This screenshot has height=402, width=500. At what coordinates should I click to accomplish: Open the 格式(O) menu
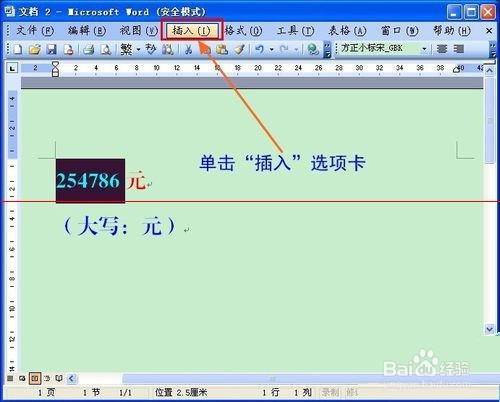click(x=243, y=31)
